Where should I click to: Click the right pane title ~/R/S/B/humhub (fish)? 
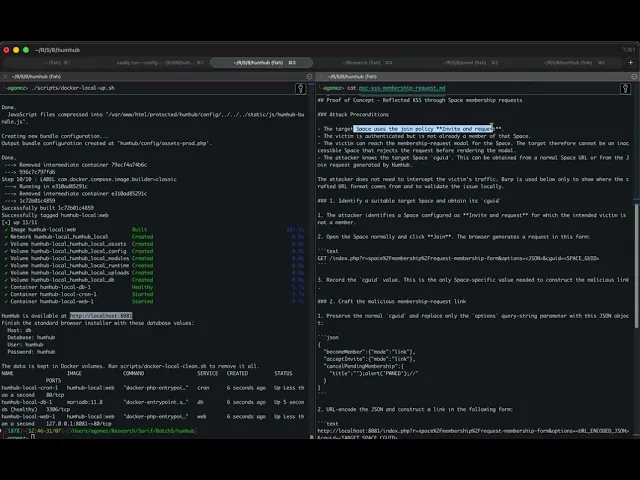pos(352,76)
